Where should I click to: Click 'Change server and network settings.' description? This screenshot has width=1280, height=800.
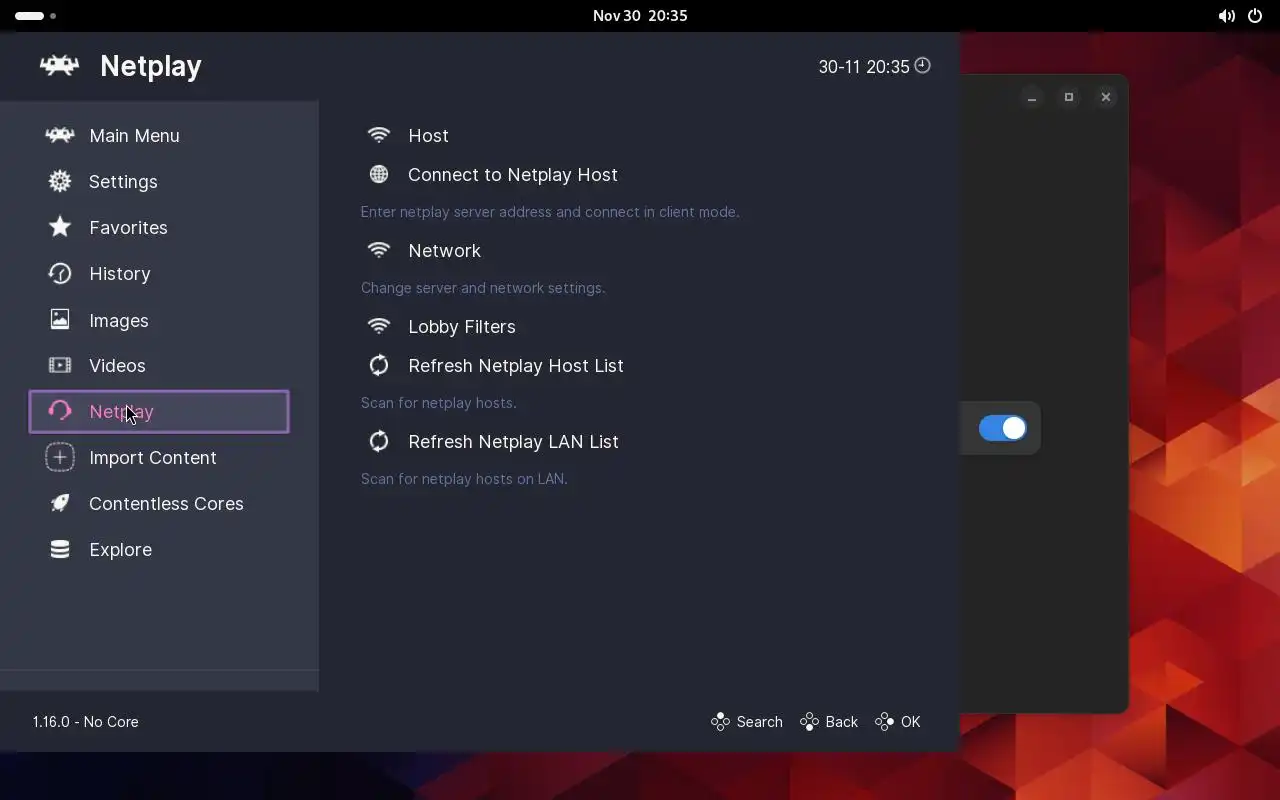point(483,288)
